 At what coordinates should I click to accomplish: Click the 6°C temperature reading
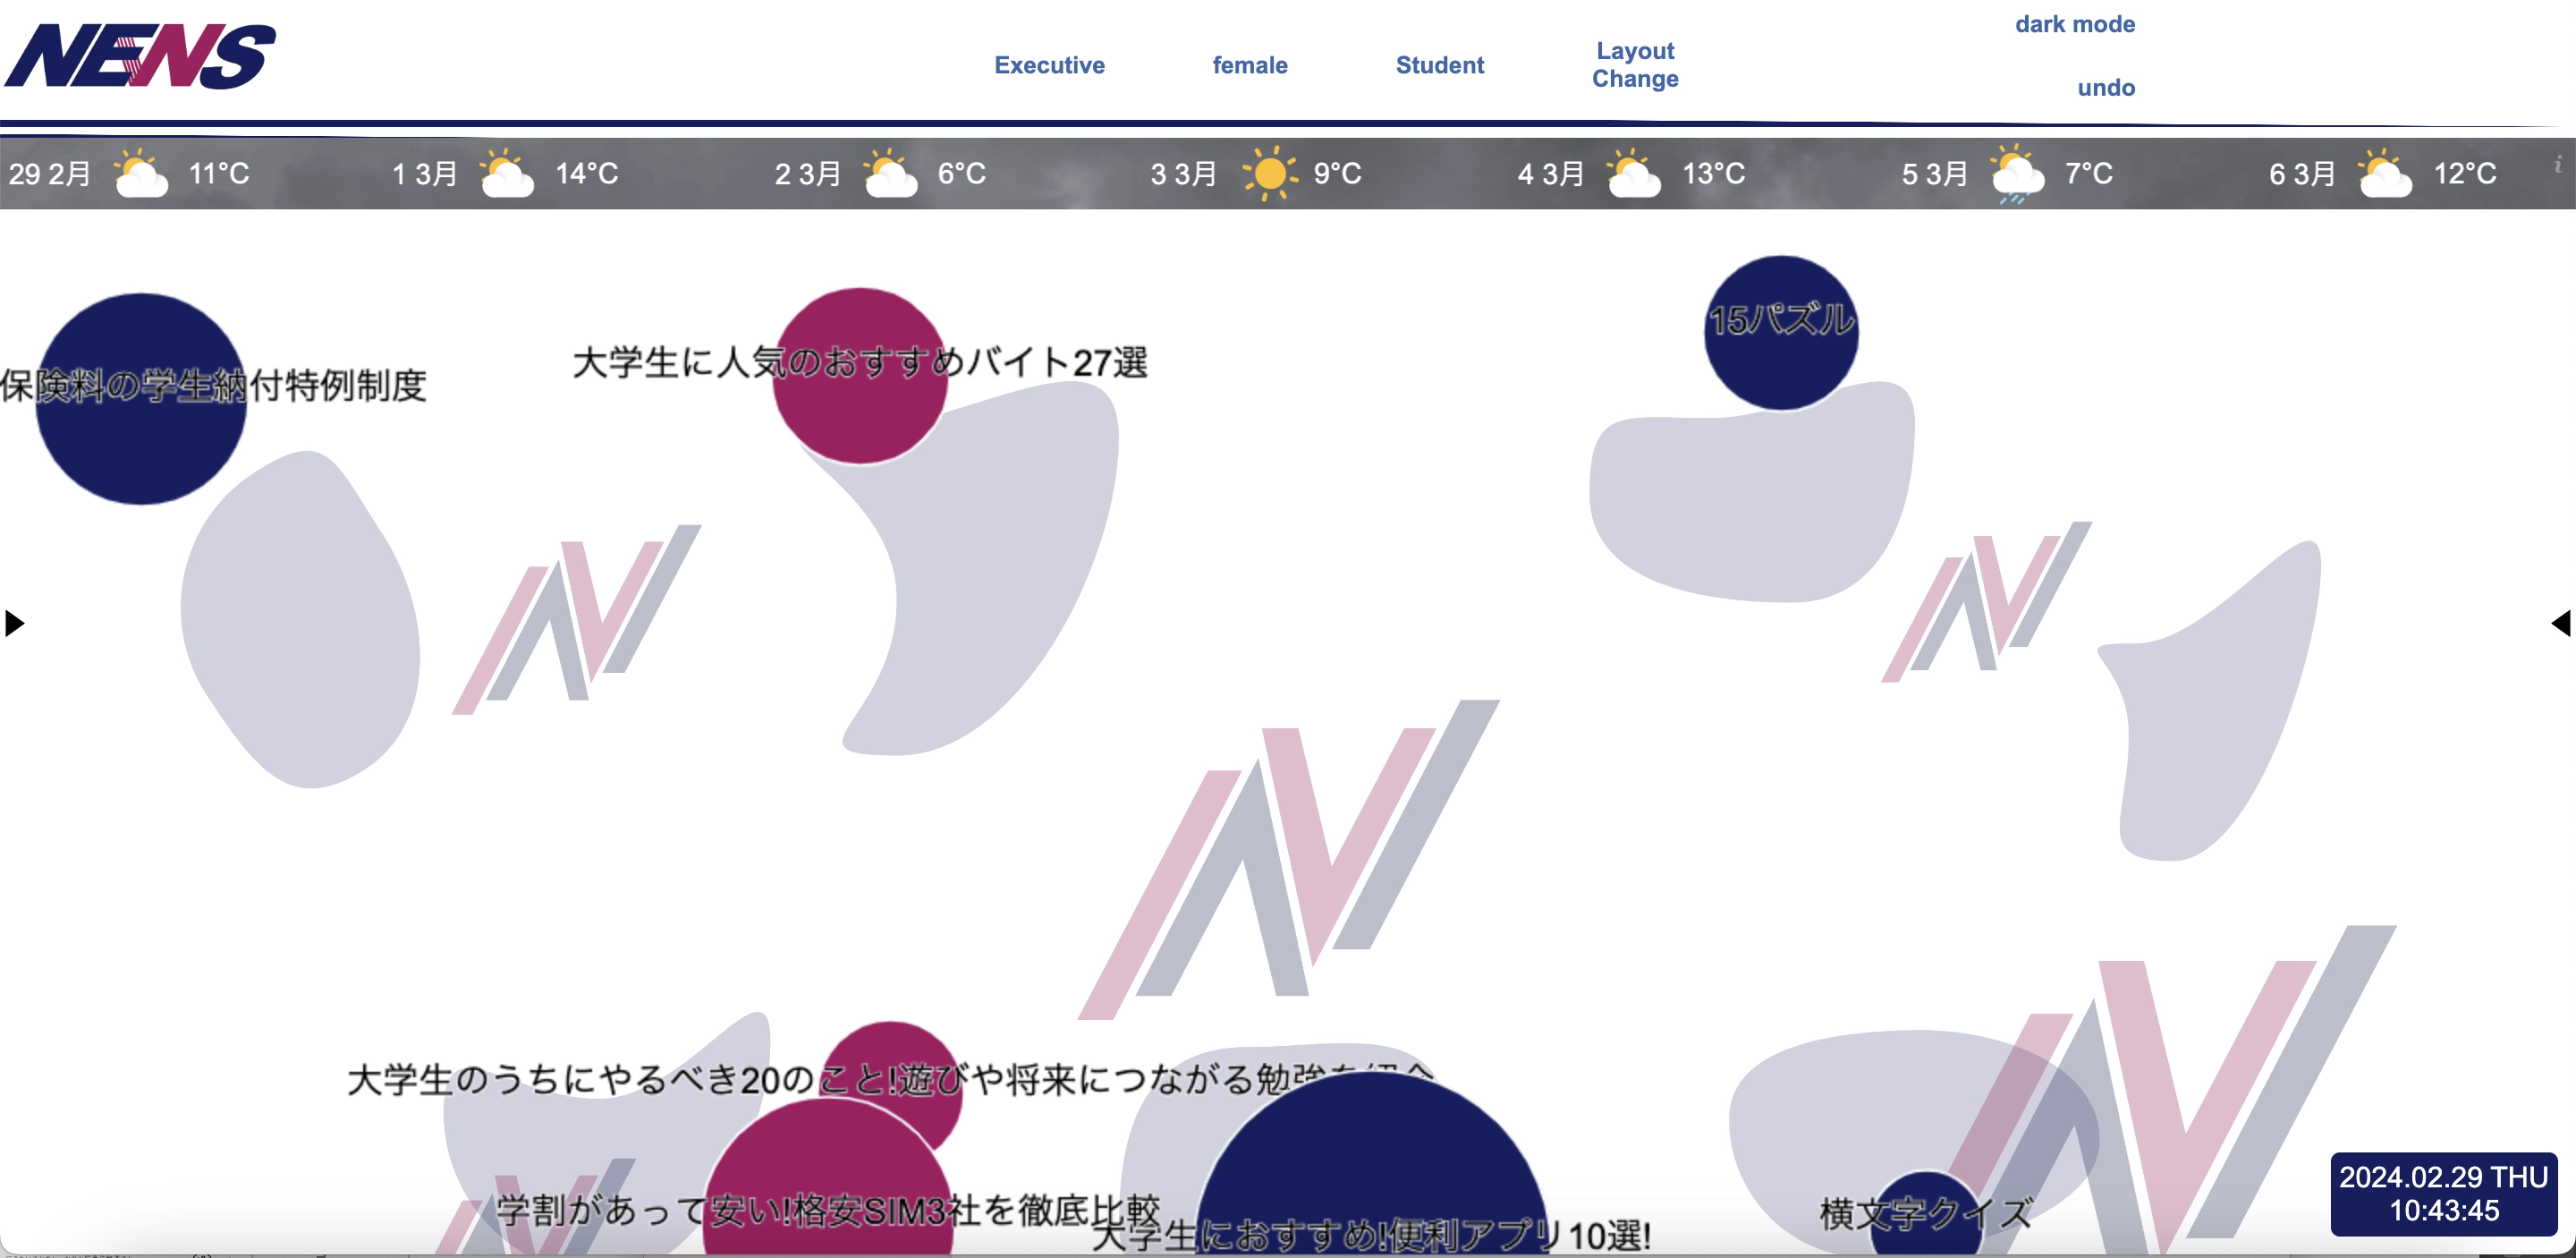[x=962, y=174]
